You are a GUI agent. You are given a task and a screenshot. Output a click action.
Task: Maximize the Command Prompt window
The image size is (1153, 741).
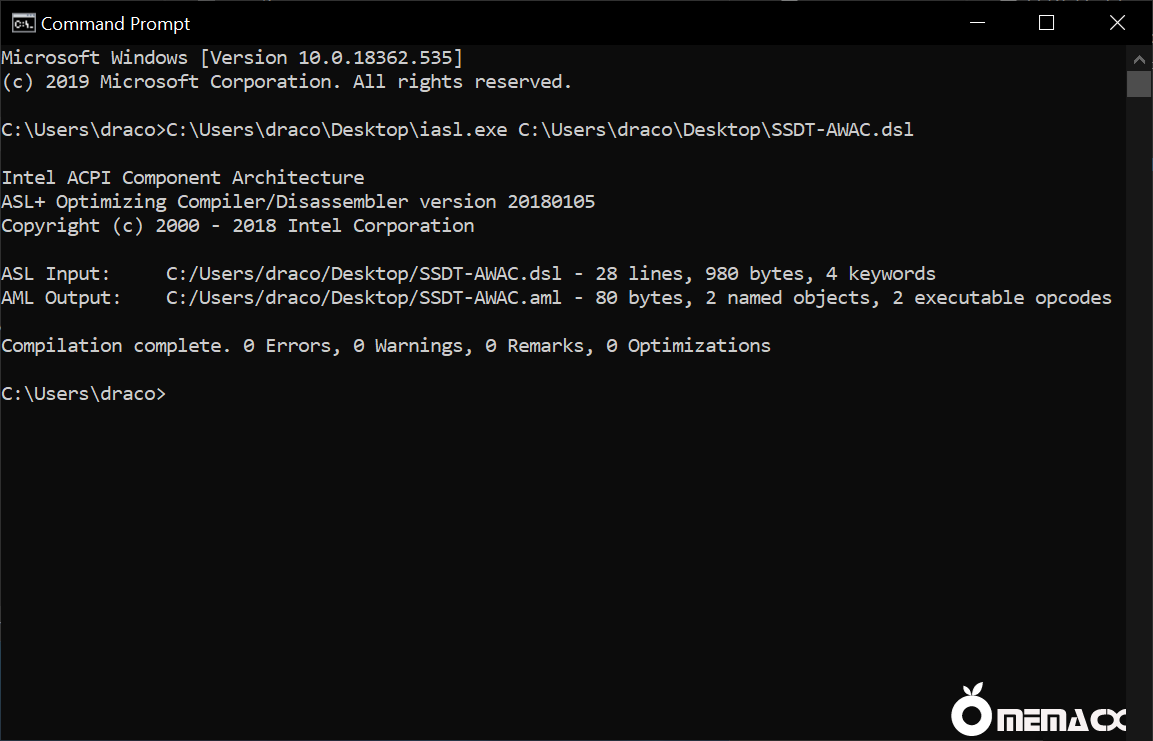(1046, 23)
